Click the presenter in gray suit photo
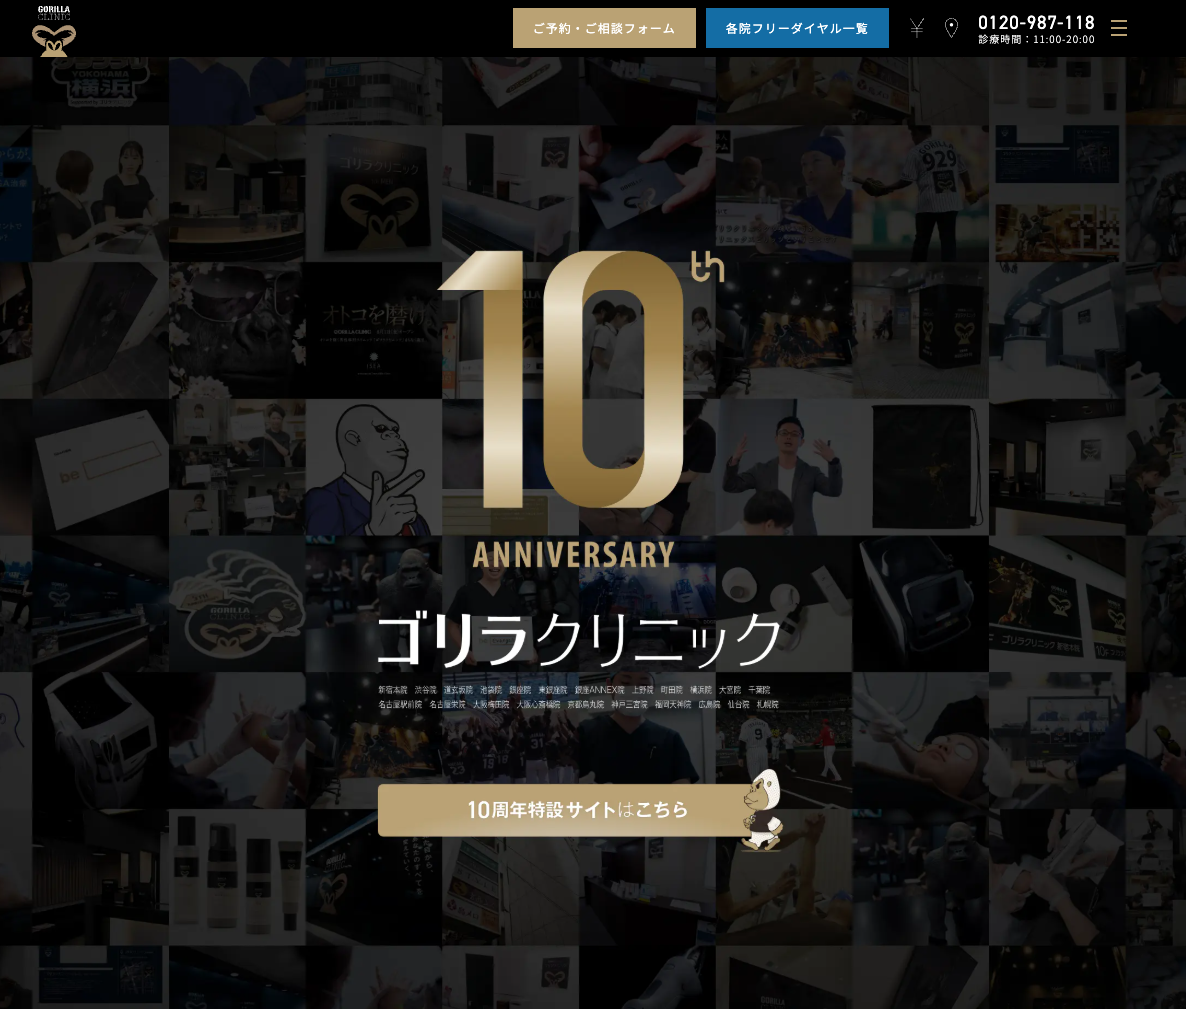Viewport: 1186px width, 1009px height. coord(784,467)
